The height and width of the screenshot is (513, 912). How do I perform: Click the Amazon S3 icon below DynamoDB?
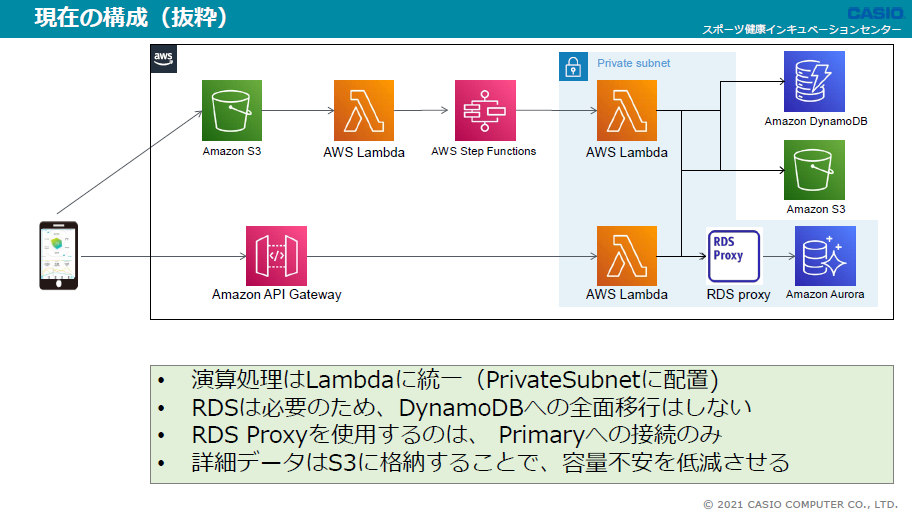click(x=814, y=170)
